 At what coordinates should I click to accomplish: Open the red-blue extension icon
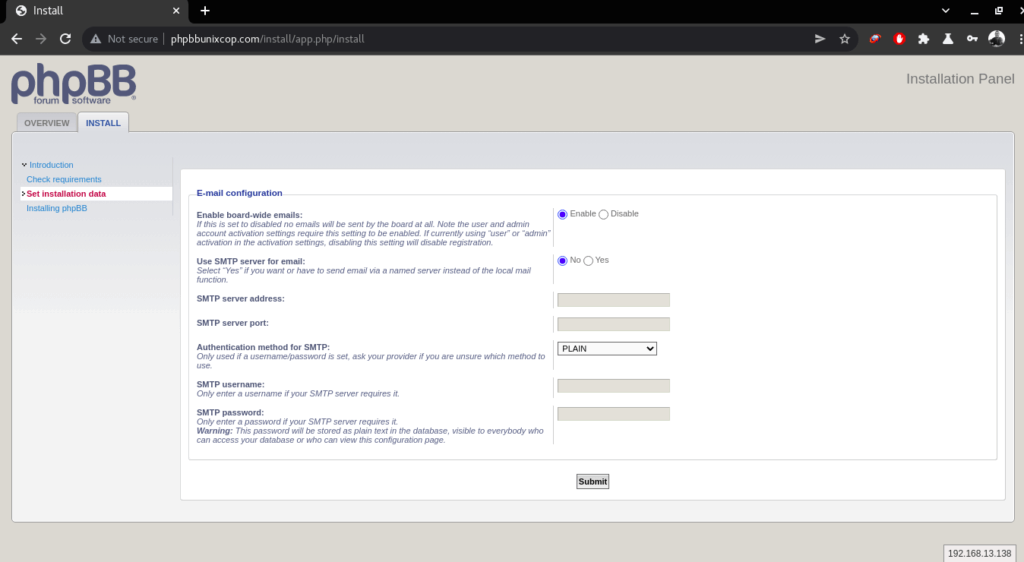(x=875, y=39)
